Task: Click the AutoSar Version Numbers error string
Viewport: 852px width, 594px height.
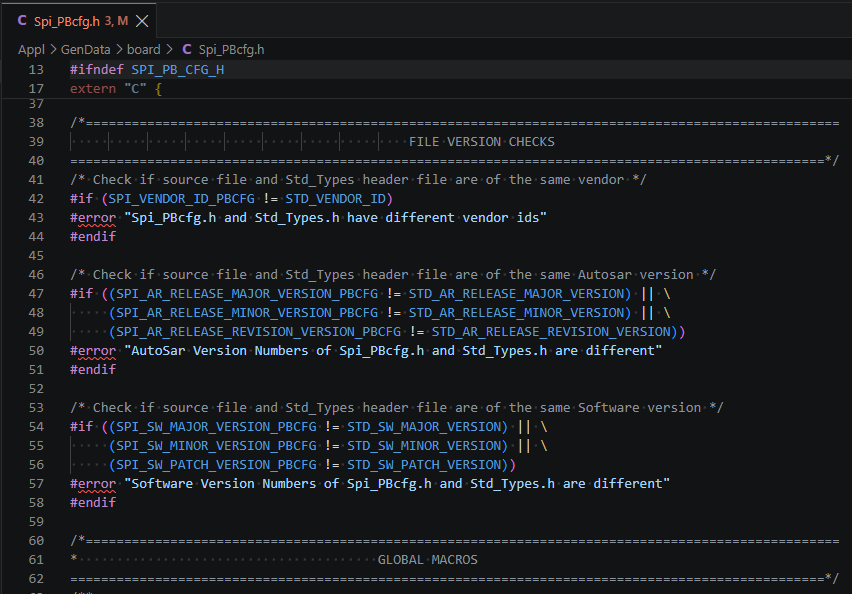Action: pyautogui.click(x=393, y=351)
